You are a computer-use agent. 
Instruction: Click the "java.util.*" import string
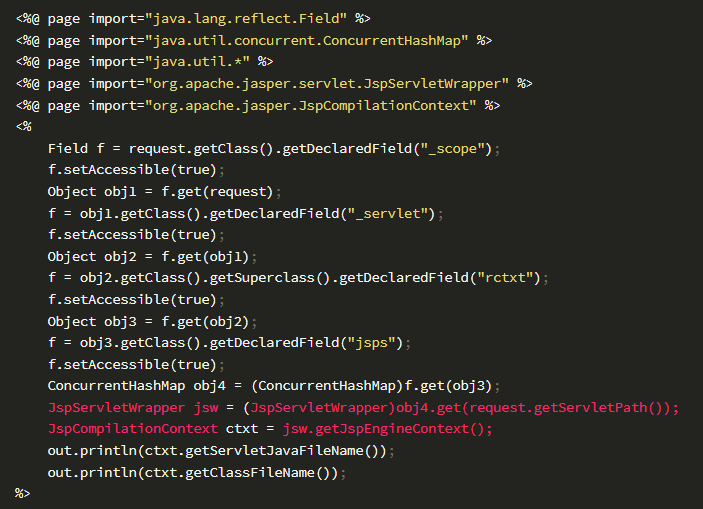pos(197,61)
